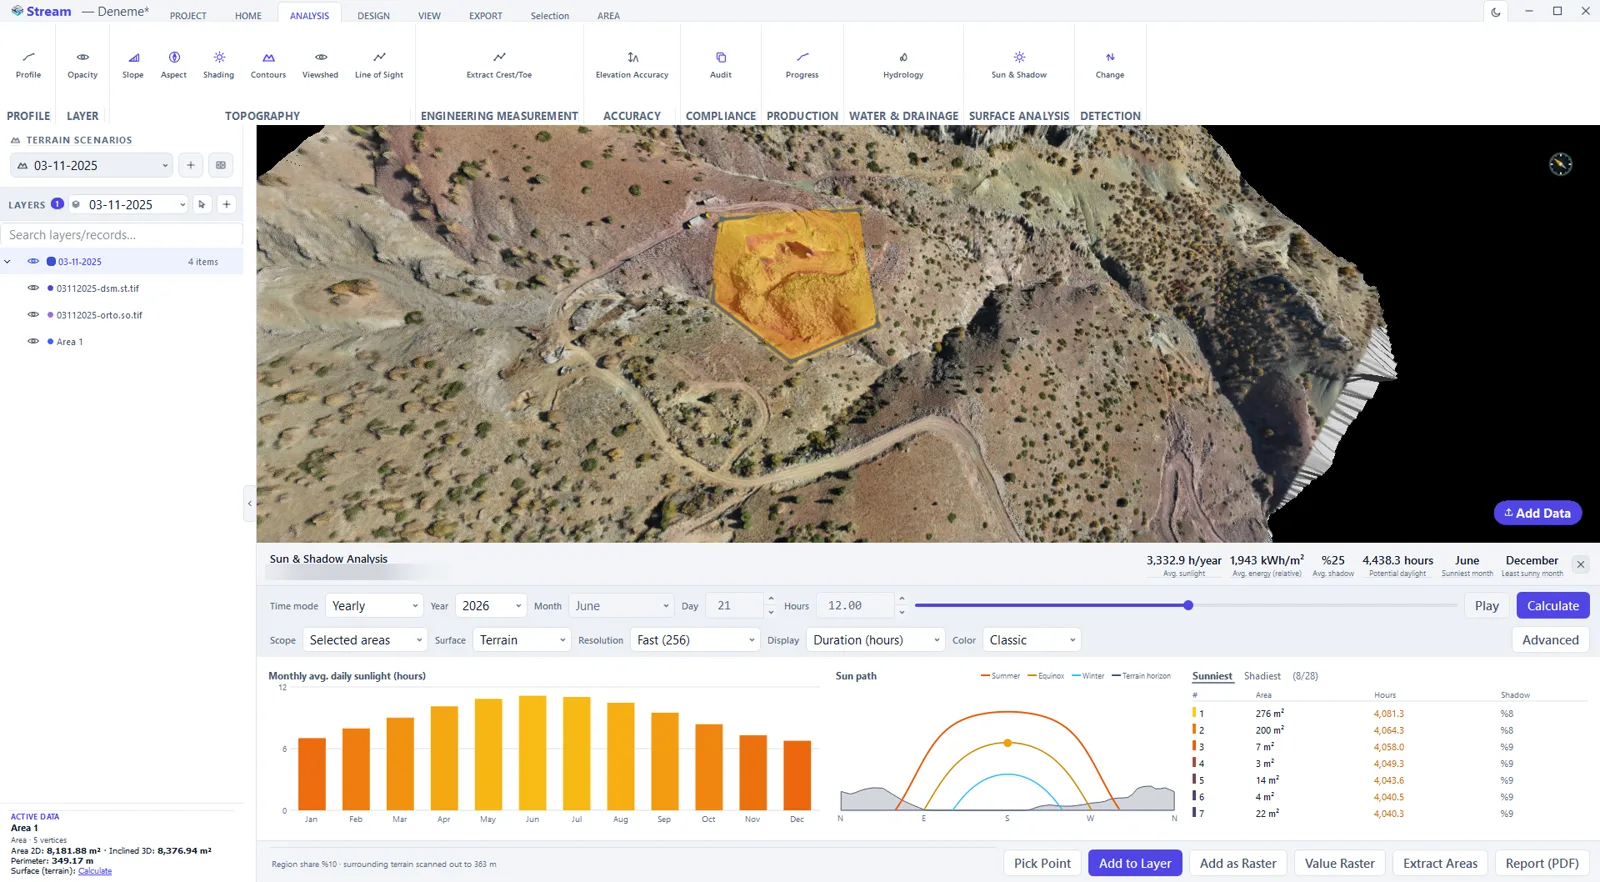Open the Contours tool
Image resolution: width=1600 pixels, height=882 pixels.
pos(268,64)
